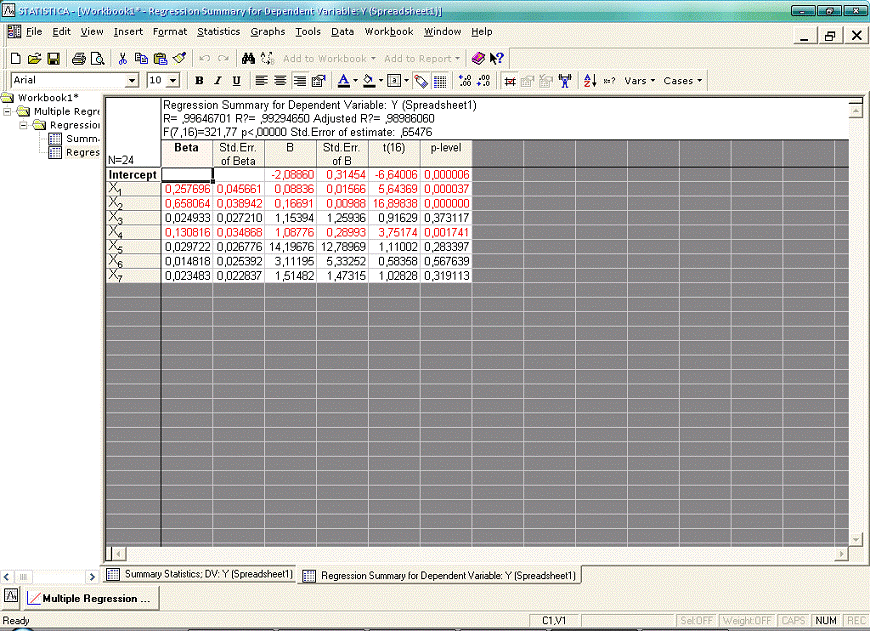870x631 pixels.
Task: Open STATISTICA Help book icon
Action: coord(478,59)
